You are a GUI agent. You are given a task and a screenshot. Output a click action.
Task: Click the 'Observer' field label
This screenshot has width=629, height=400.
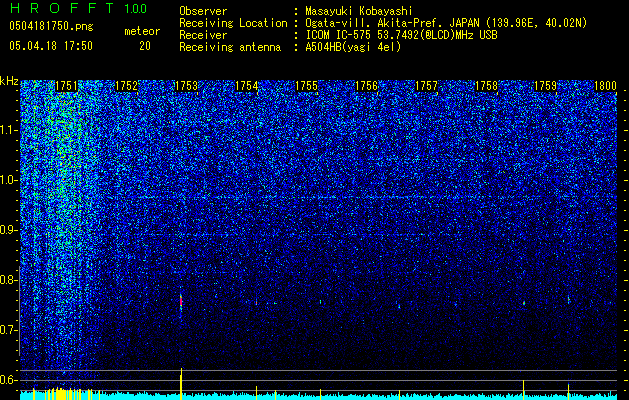coord(203,11)
